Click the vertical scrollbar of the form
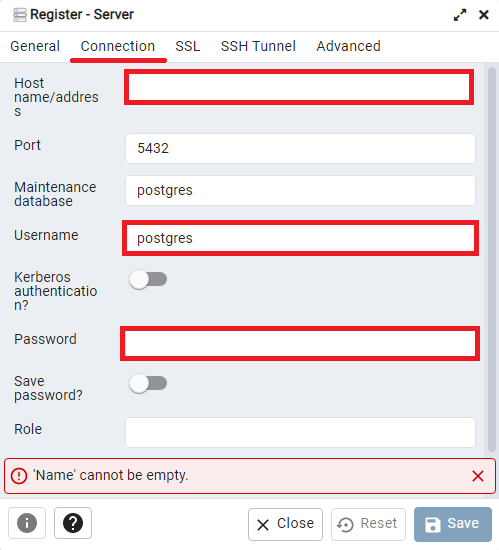This screenshot has width=499, height=550. 492,259
